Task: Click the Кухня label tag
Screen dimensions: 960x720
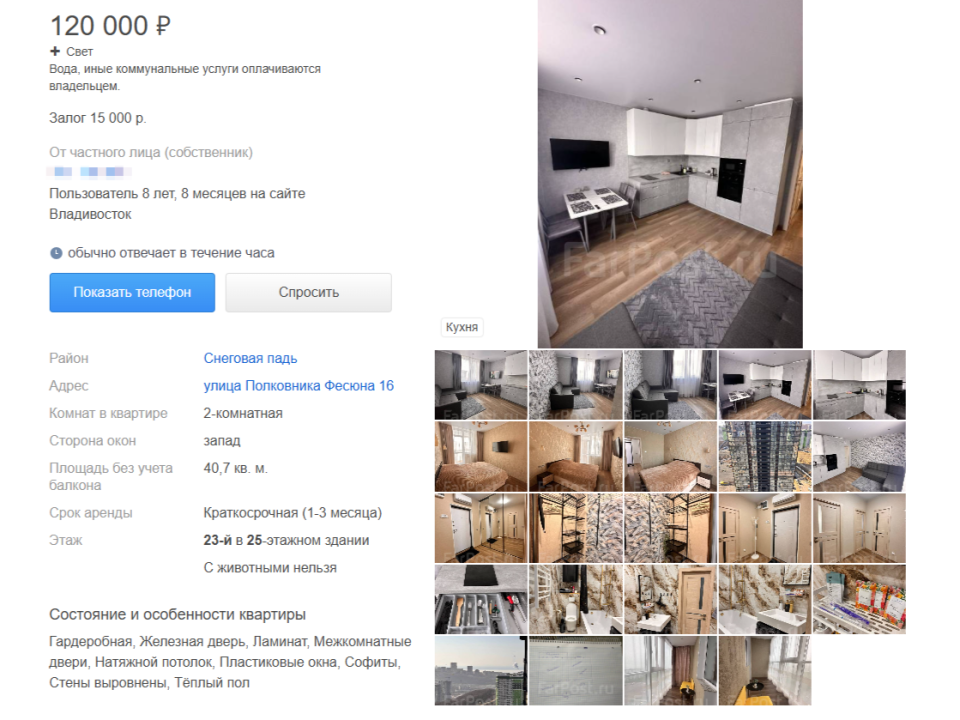Action: (462, 327)
